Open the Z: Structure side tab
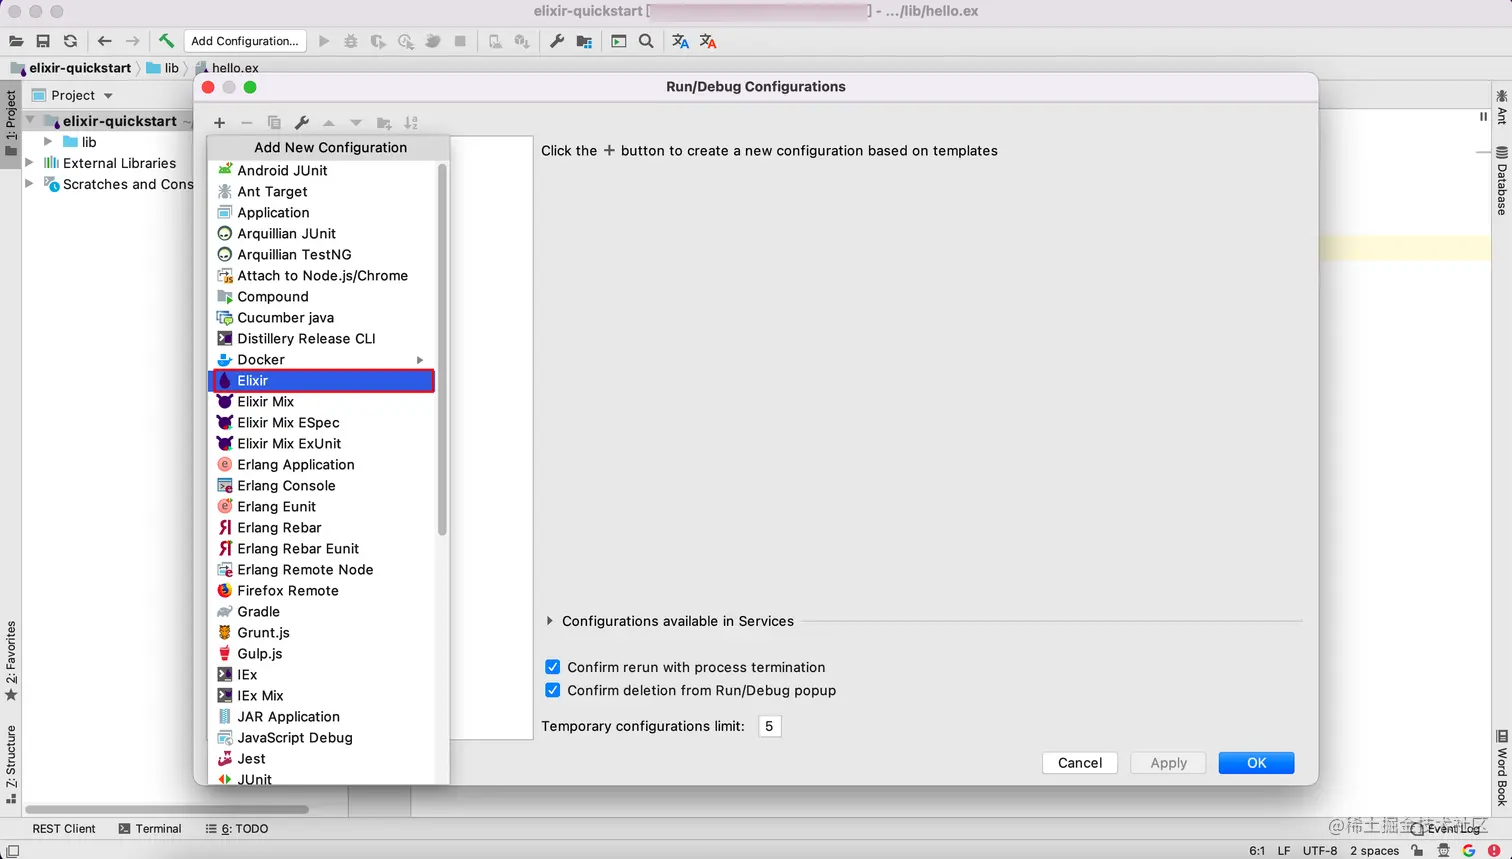Viewport: 1512px width, 859px height. [11, 764]
